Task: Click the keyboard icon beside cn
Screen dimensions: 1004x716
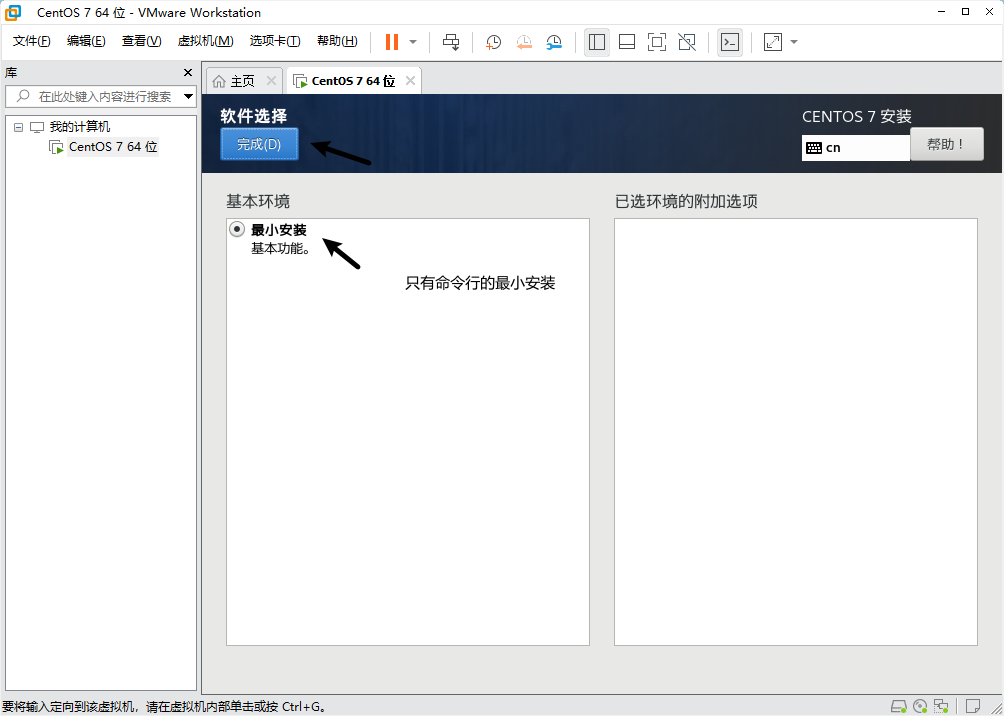Action: point(814,148)
